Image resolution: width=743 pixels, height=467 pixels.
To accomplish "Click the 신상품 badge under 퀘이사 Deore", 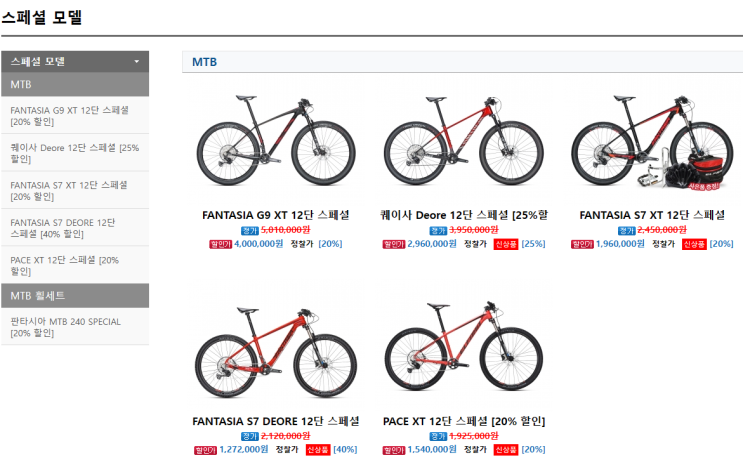I will tap(505, 244).
